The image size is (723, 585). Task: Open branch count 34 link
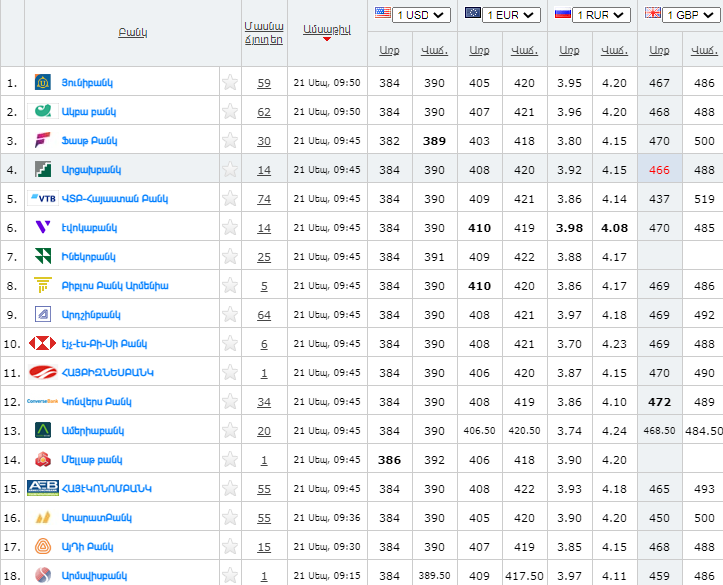(x=264, y=402)
